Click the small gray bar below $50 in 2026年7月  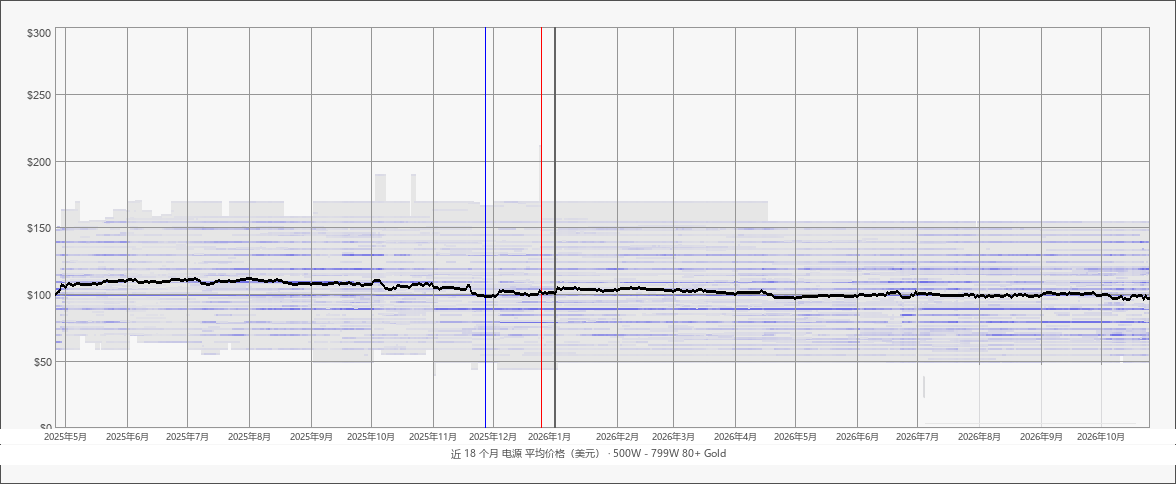pyautogui.click(x=924, y=387)
